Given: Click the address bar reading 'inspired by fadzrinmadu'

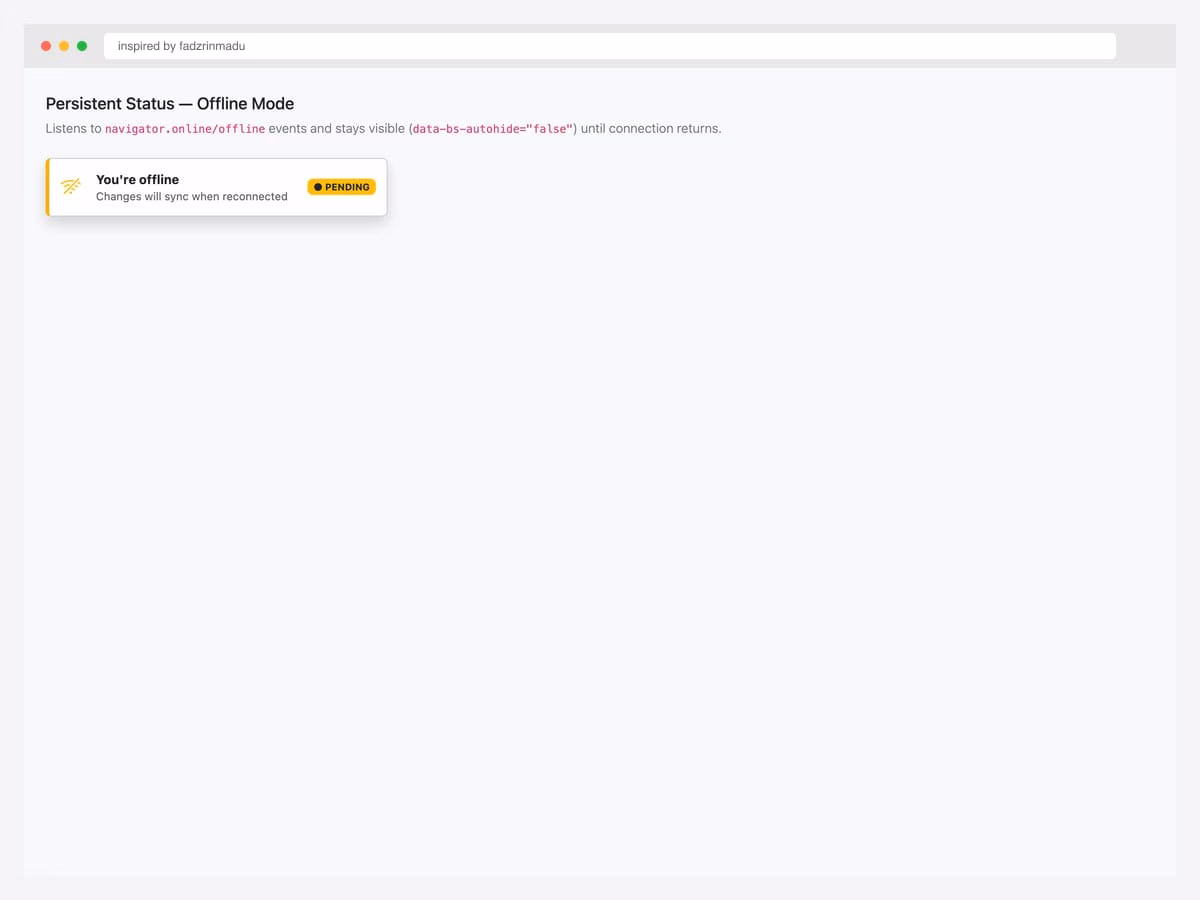Looking at the screenshot, I should coord(610,46).
